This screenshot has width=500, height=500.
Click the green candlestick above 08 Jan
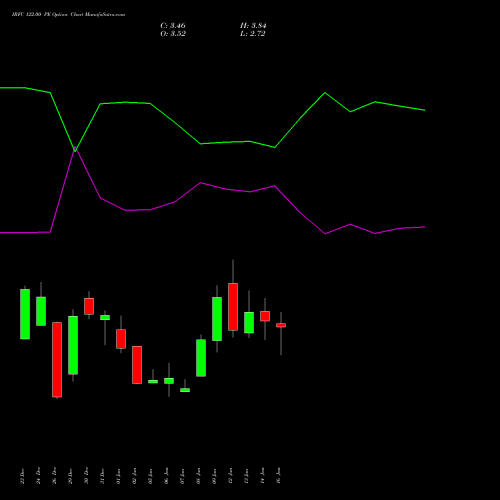201,358
